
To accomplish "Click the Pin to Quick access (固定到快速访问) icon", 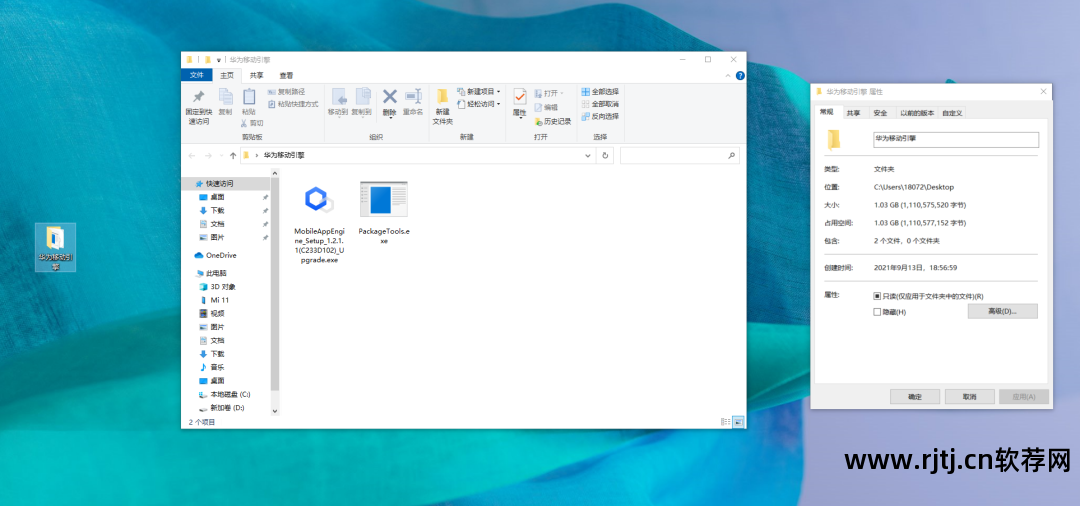I will point(198,97).
